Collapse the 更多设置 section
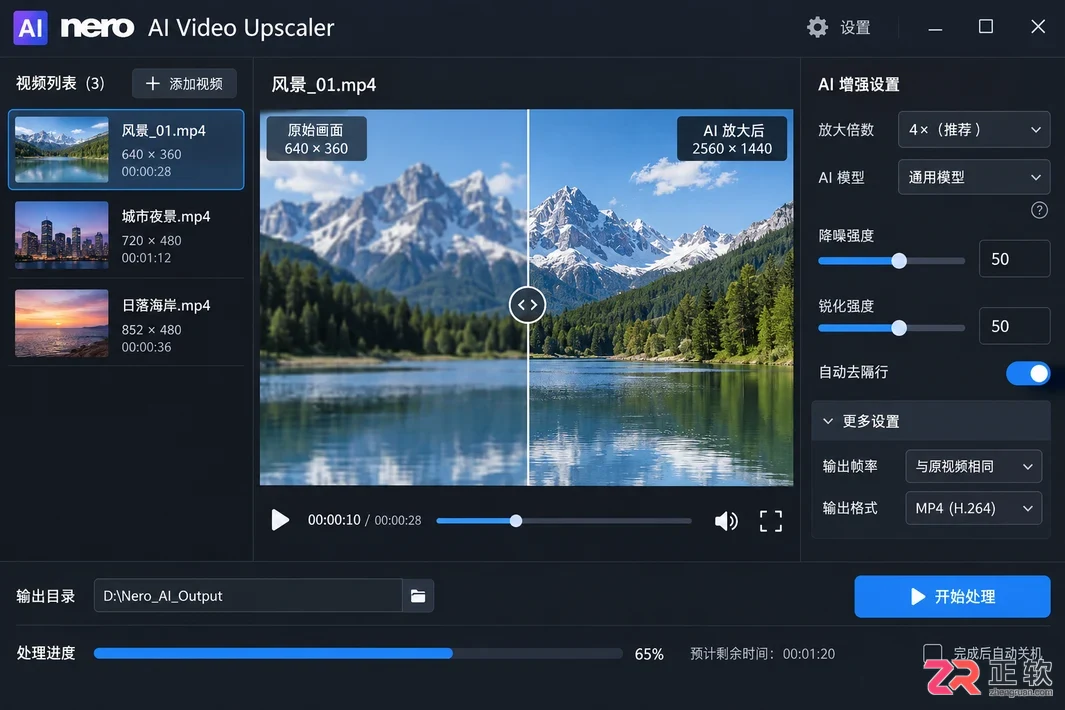1065x710 pixels. click(x=931, y=421)
